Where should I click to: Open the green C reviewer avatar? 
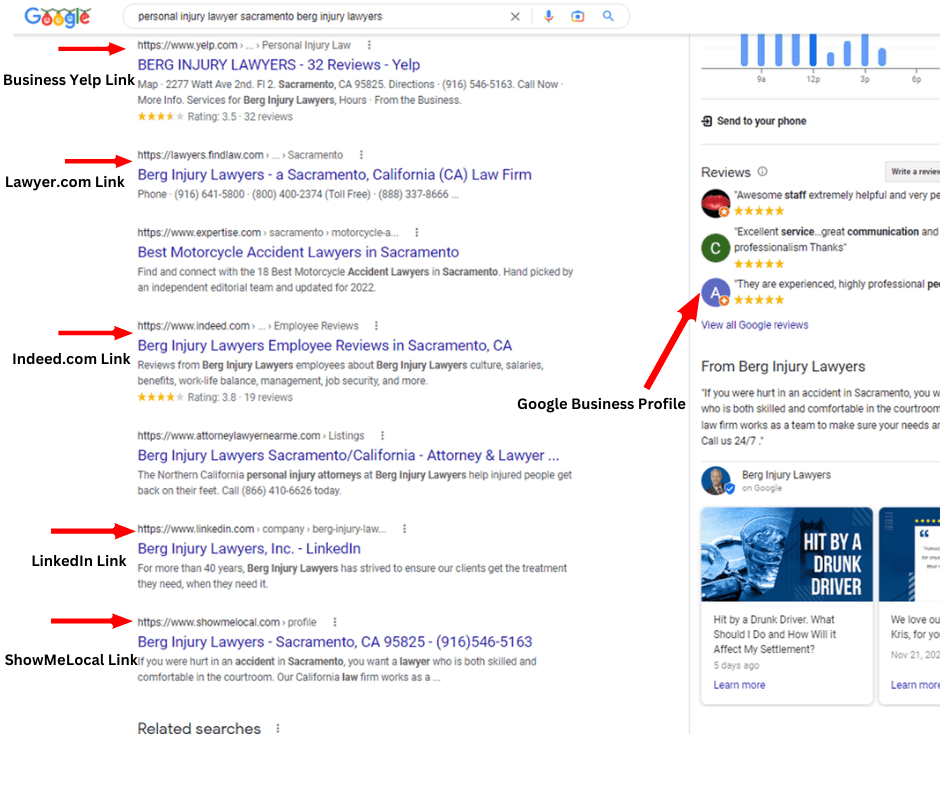(716, 248)
